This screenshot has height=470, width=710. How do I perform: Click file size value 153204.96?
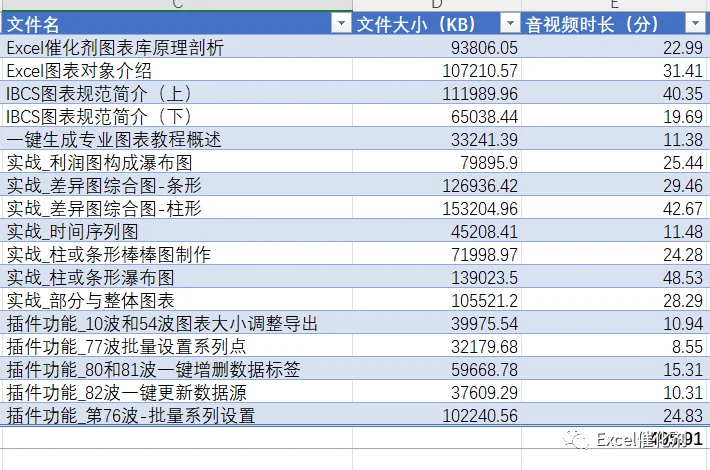pyautogui.click(x=480, y=208)
